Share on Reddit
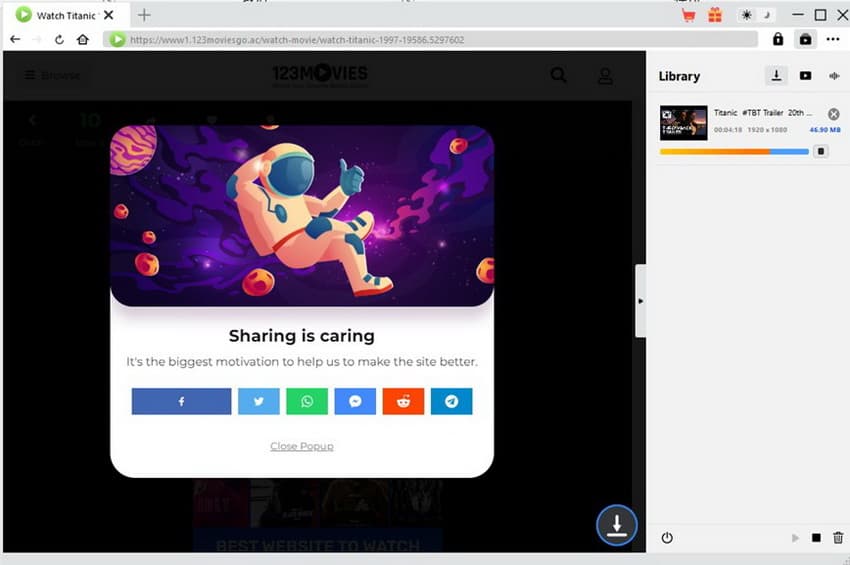 [403, 401]
